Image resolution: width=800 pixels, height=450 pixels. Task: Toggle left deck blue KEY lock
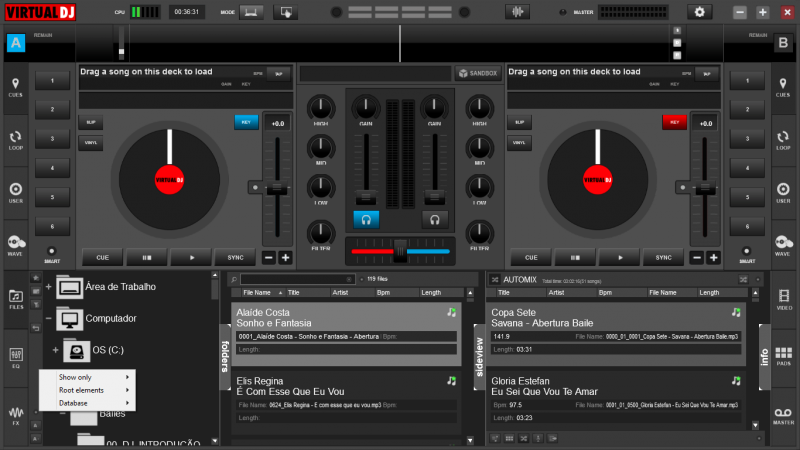click(246, 122)
